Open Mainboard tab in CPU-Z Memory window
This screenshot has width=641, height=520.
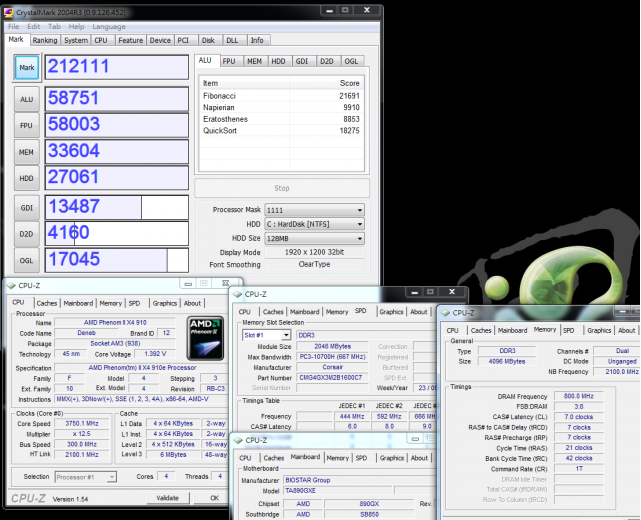pyautogui.click(x=512, y=330)
